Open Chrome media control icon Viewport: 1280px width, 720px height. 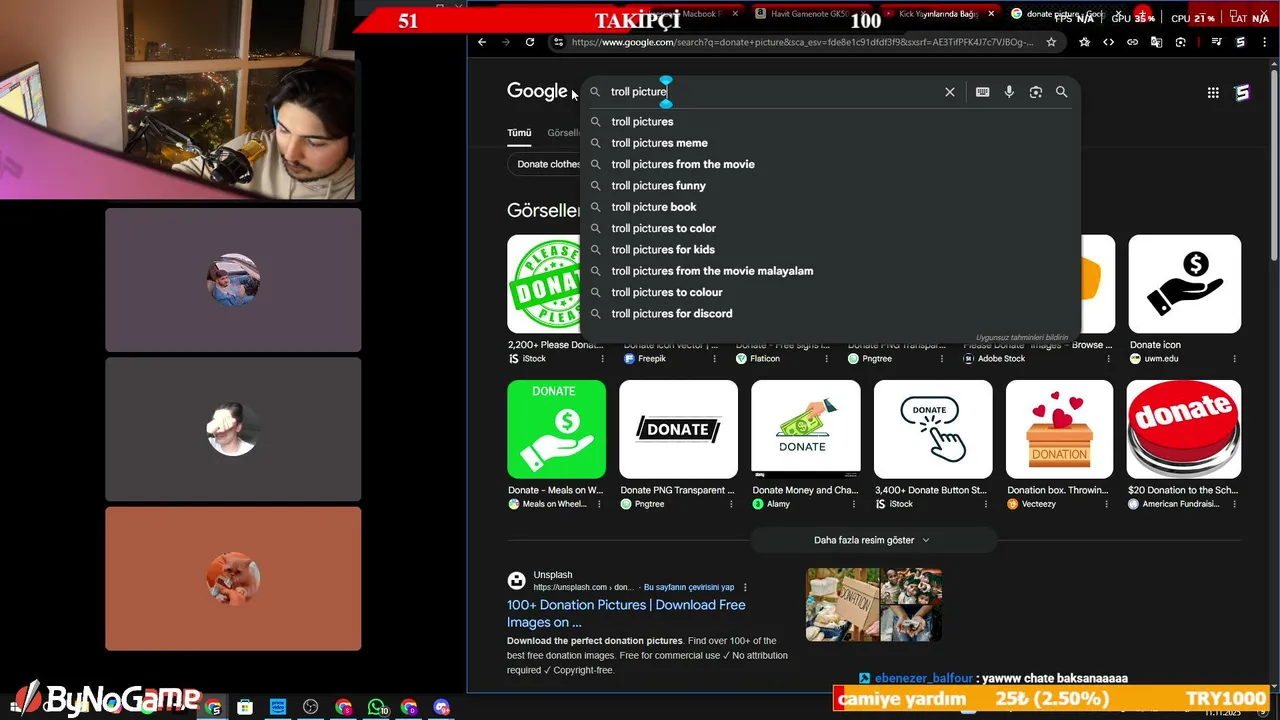pyautogui.click(x=1216, y=42)
